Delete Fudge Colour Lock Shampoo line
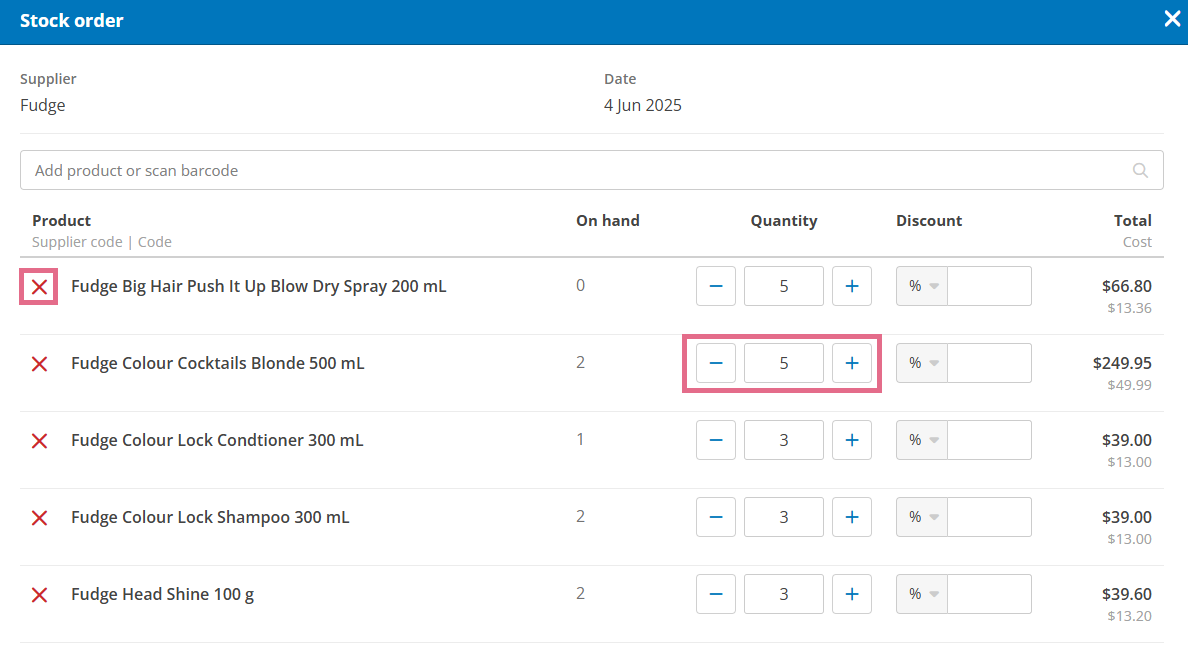This screenshot has height=645, width=1188. click(x=39, y=518)
